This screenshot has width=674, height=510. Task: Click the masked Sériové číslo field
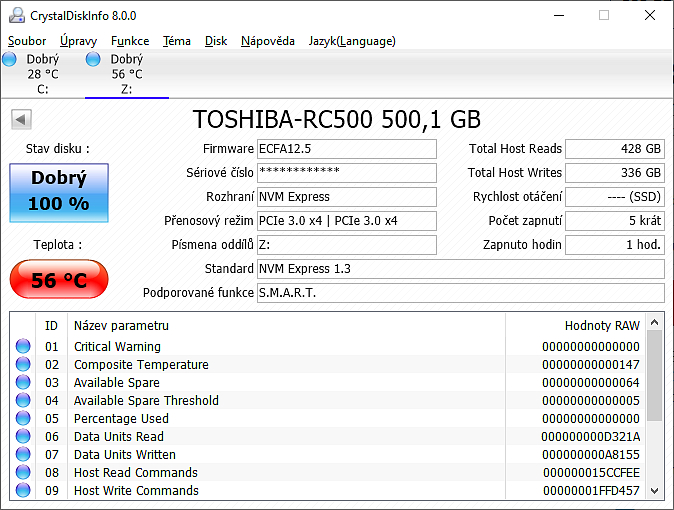[x=347, y=173]
